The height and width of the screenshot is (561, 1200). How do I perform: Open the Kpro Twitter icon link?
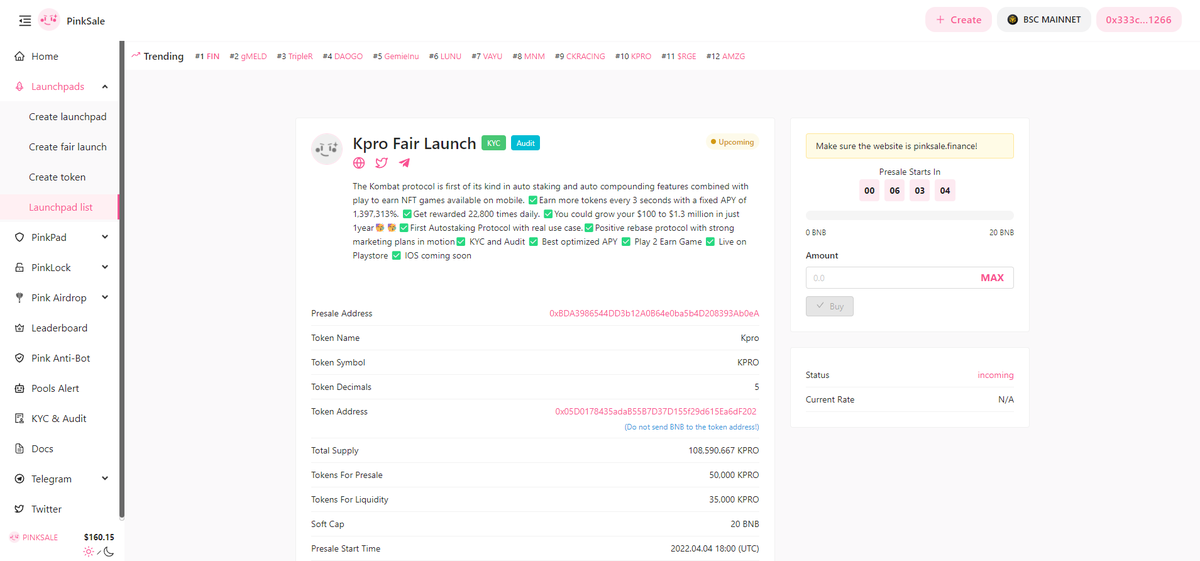(x=382, y=163)
